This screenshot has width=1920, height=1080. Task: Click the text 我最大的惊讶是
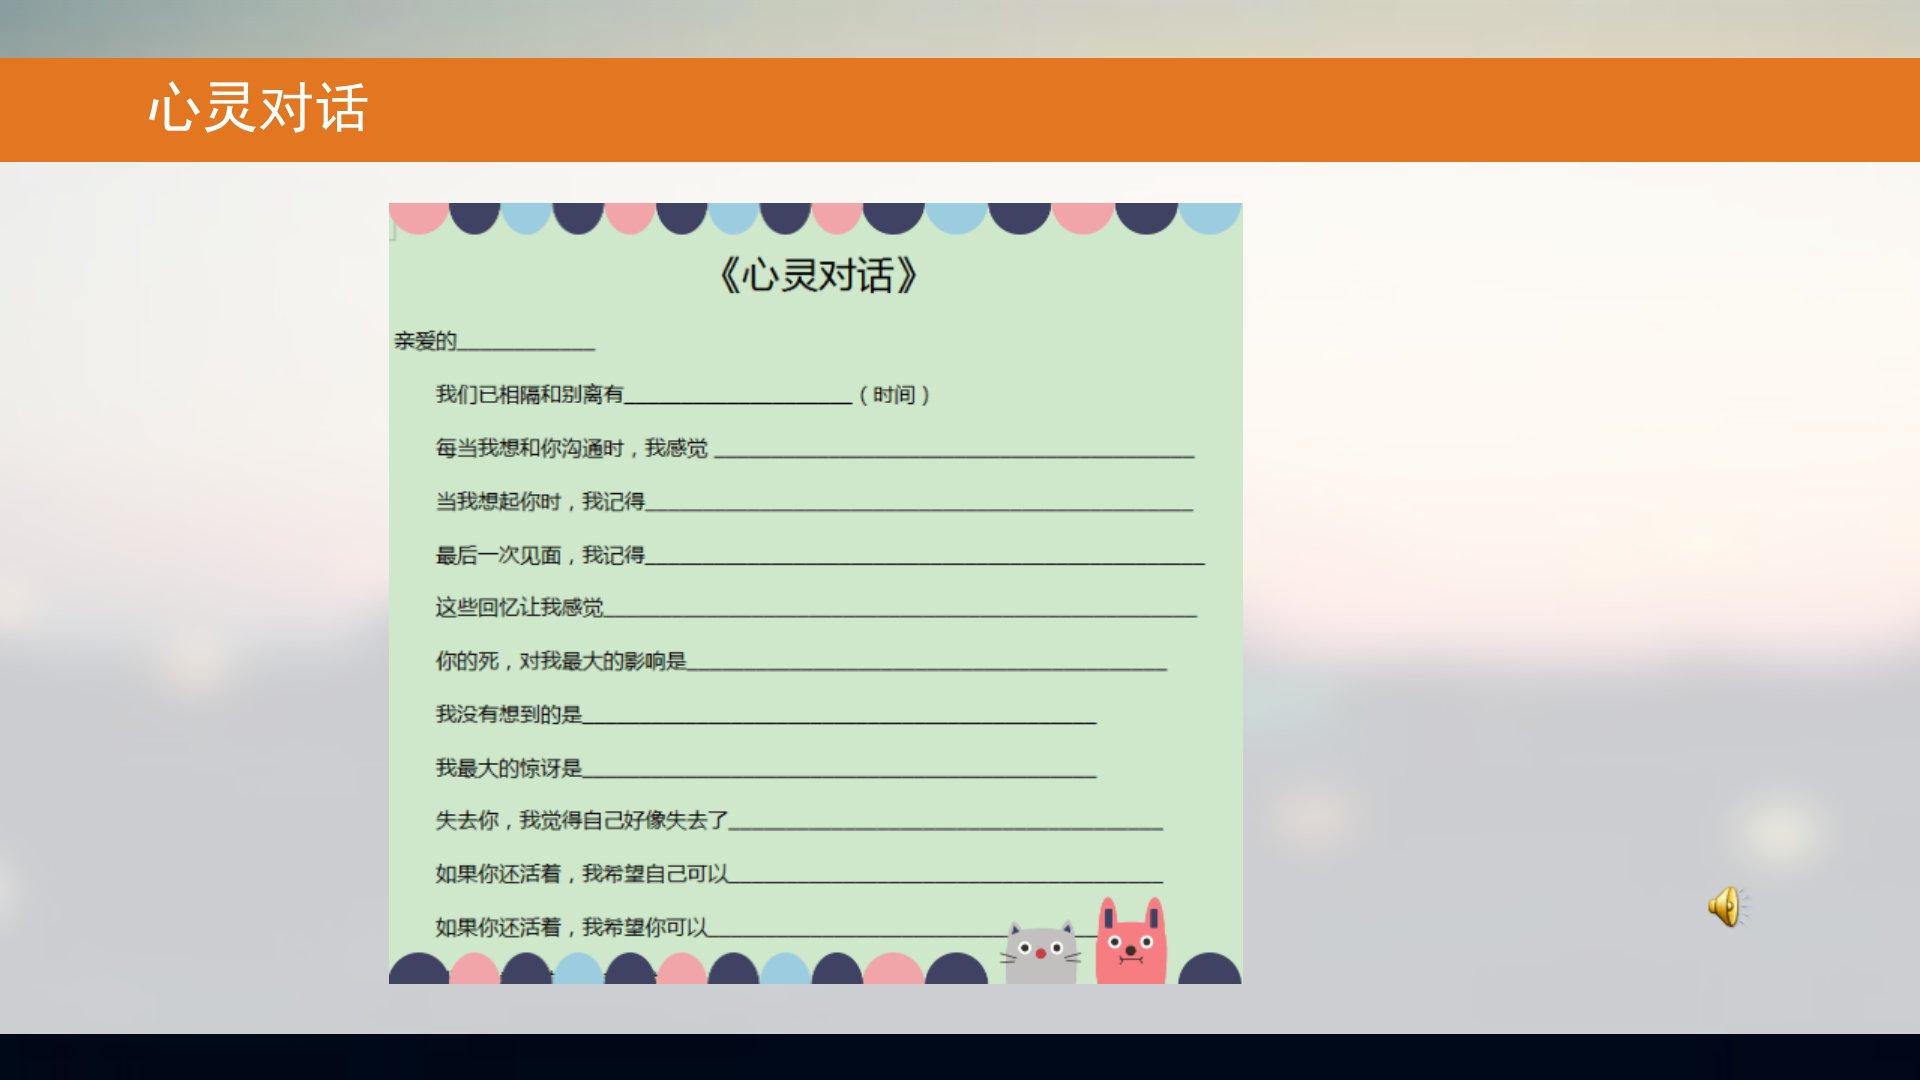pos(508,768)
